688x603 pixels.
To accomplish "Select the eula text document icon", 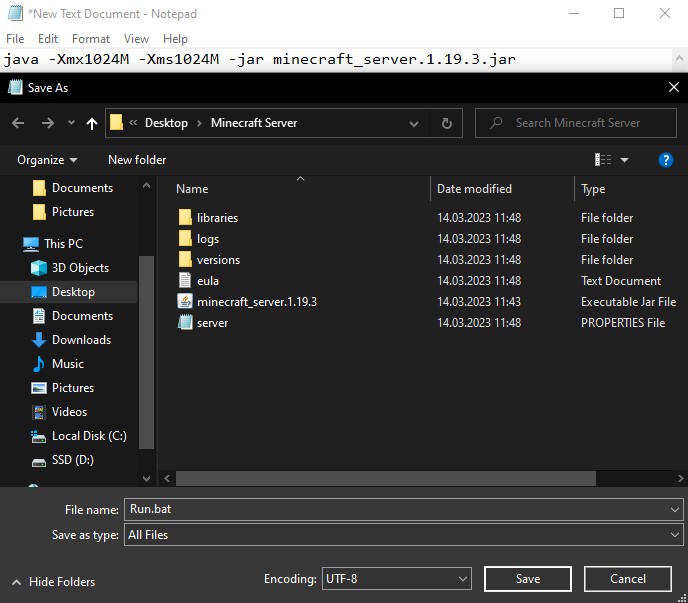I will point(185,280).
